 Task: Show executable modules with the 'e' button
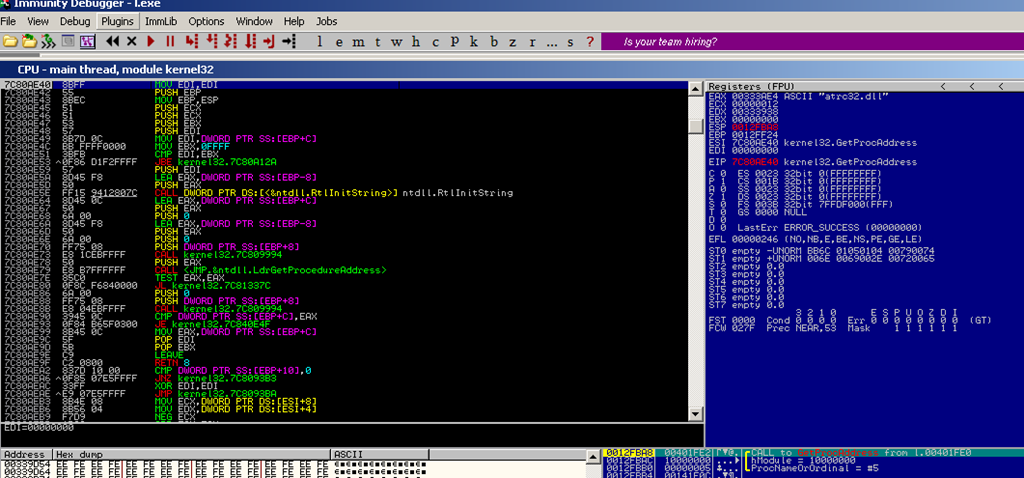[340, 41]
